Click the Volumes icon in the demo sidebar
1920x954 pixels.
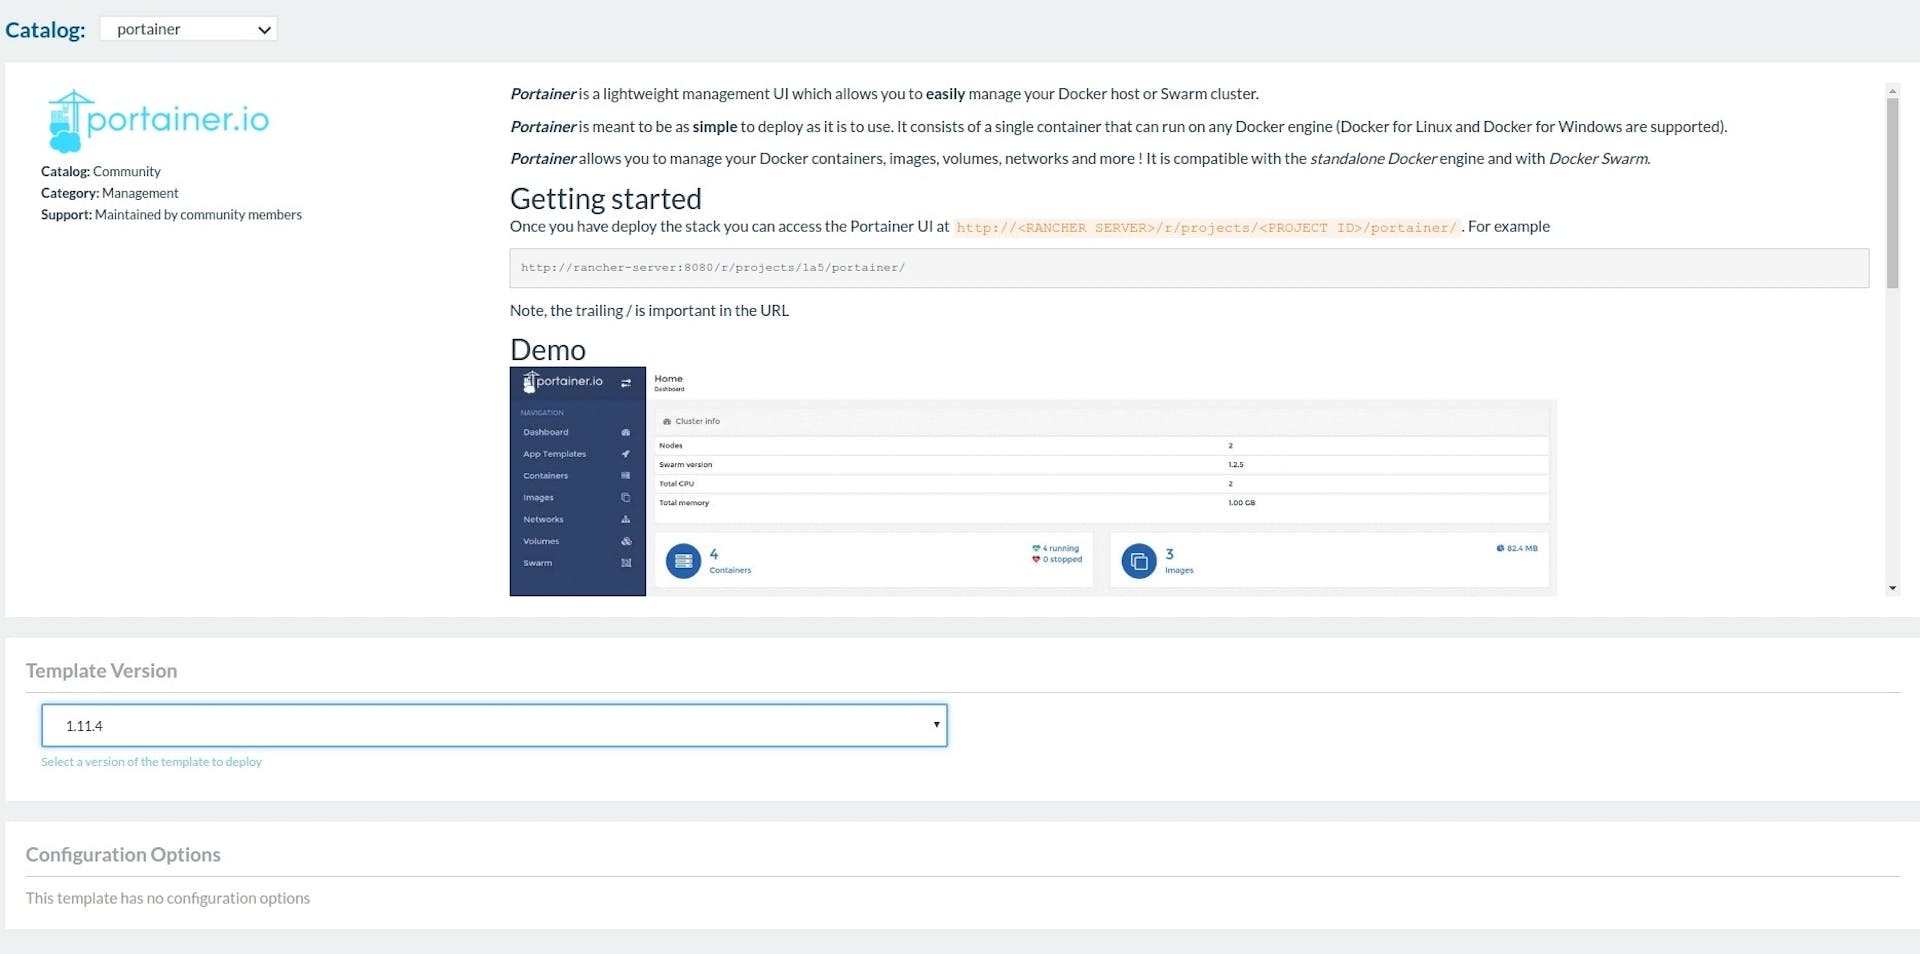coord(626,541)
